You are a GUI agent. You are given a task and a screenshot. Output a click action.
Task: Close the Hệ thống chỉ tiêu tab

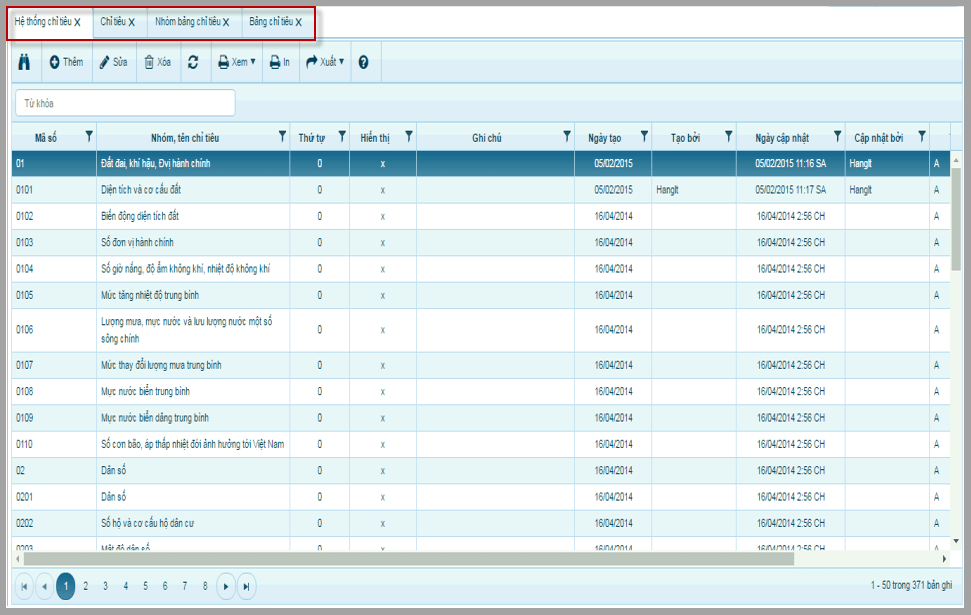tap(77, 22)
